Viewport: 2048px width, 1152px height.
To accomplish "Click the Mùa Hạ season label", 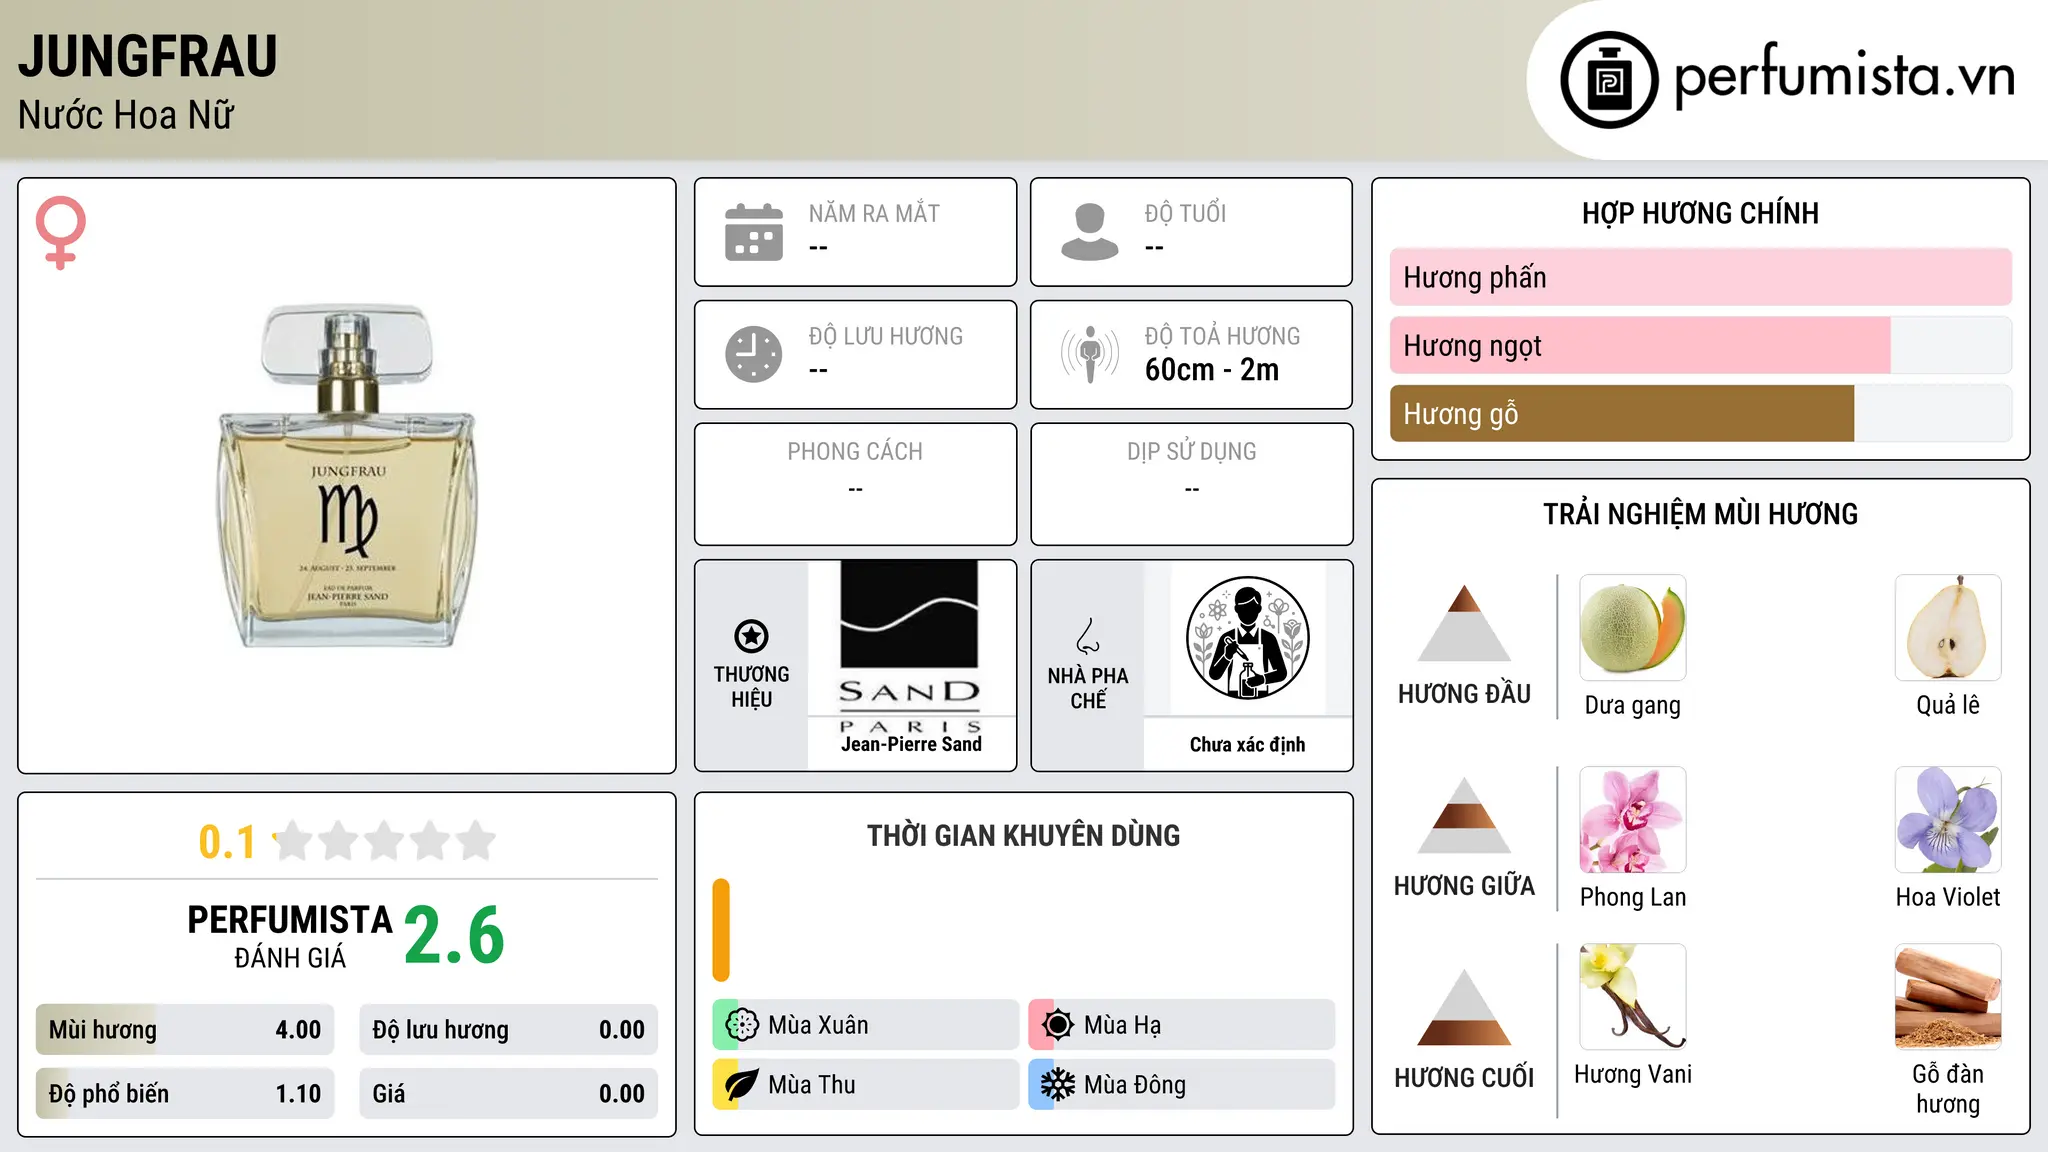I will [1122, 1025].
